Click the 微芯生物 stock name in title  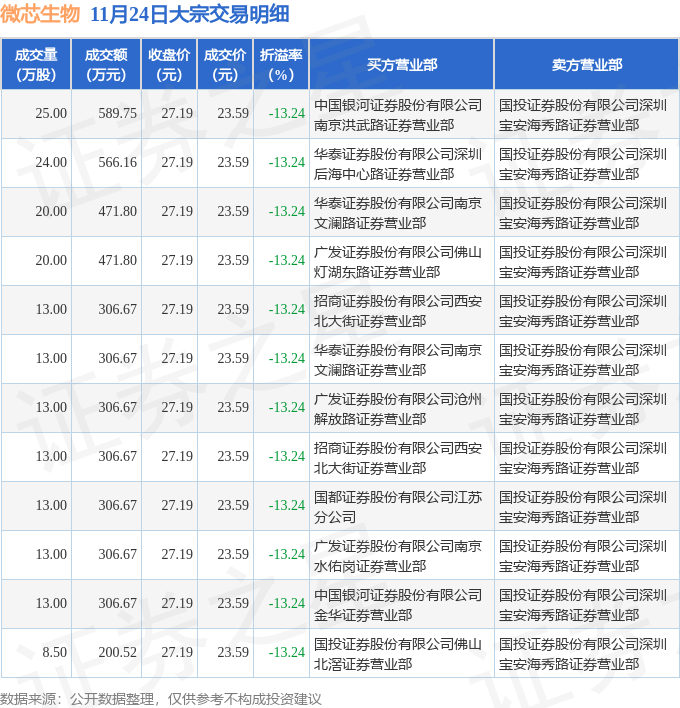40,14
